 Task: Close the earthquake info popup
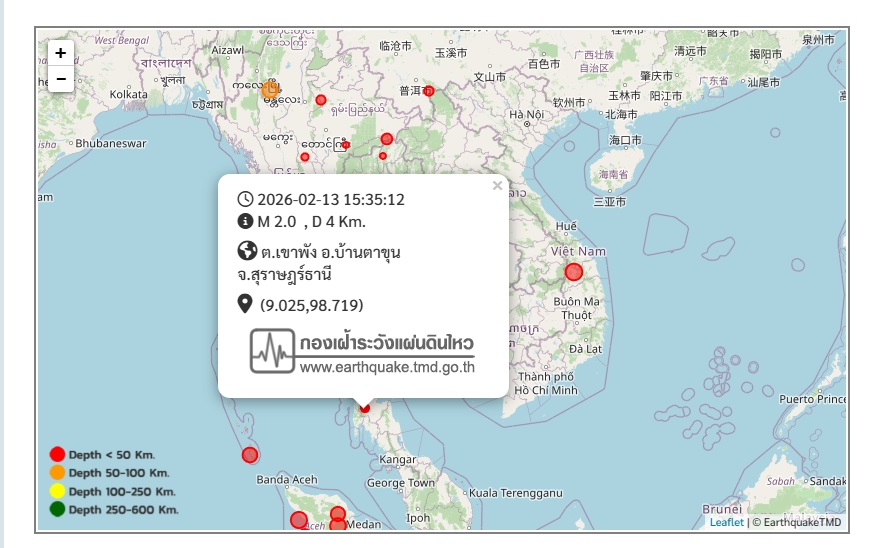pos(497,185)
